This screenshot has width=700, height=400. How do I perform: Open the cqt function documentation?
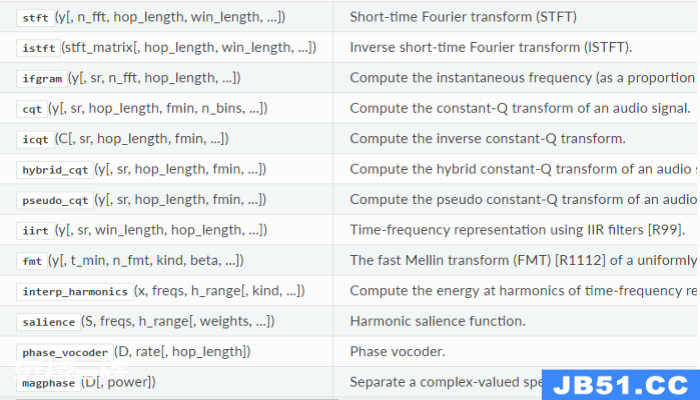coord(32,109)
